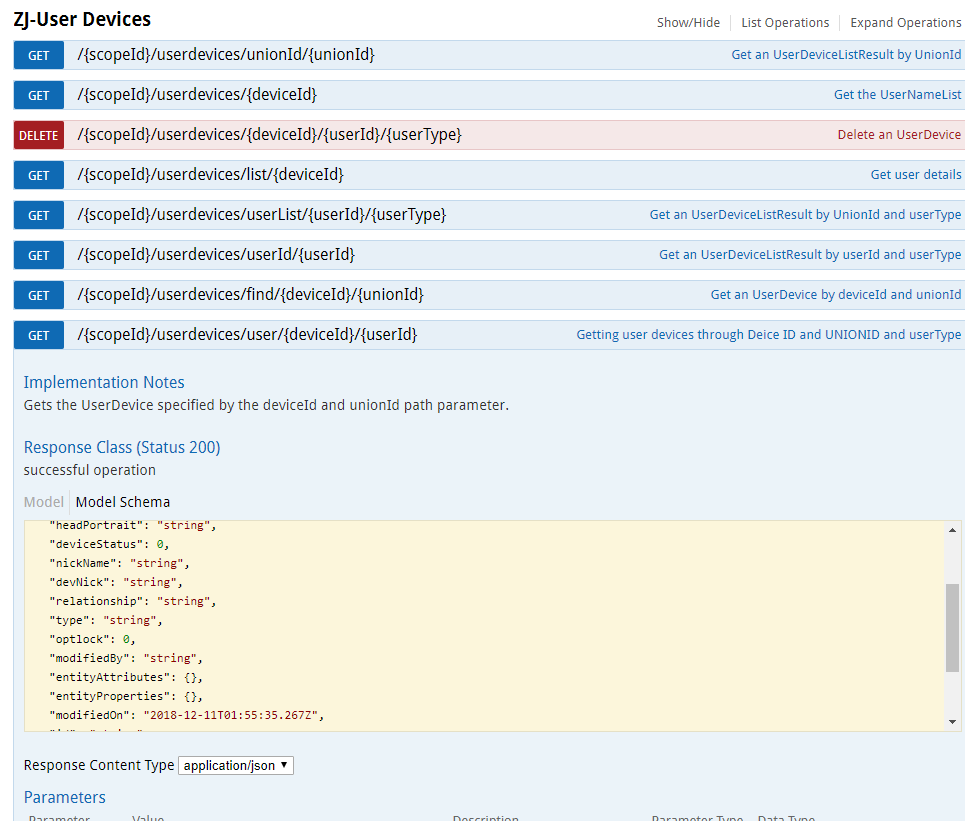Click the model schema scrollbar thumb
Viewport: 965px width, 821px height.
point(952,628)
